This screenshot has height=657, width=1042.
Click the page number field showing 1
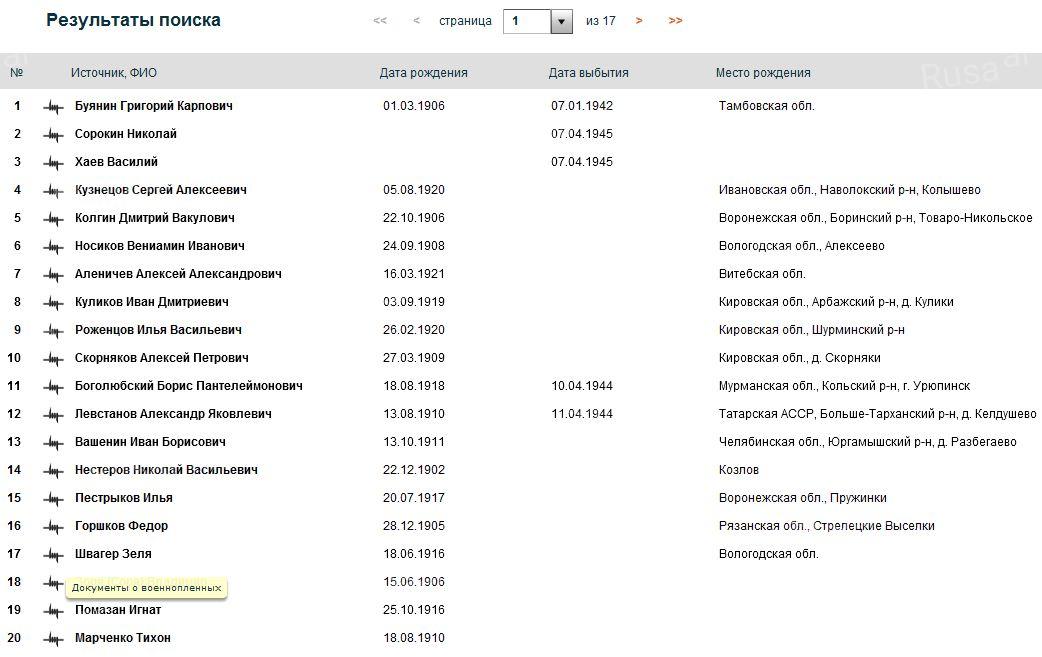click(526, 21)
